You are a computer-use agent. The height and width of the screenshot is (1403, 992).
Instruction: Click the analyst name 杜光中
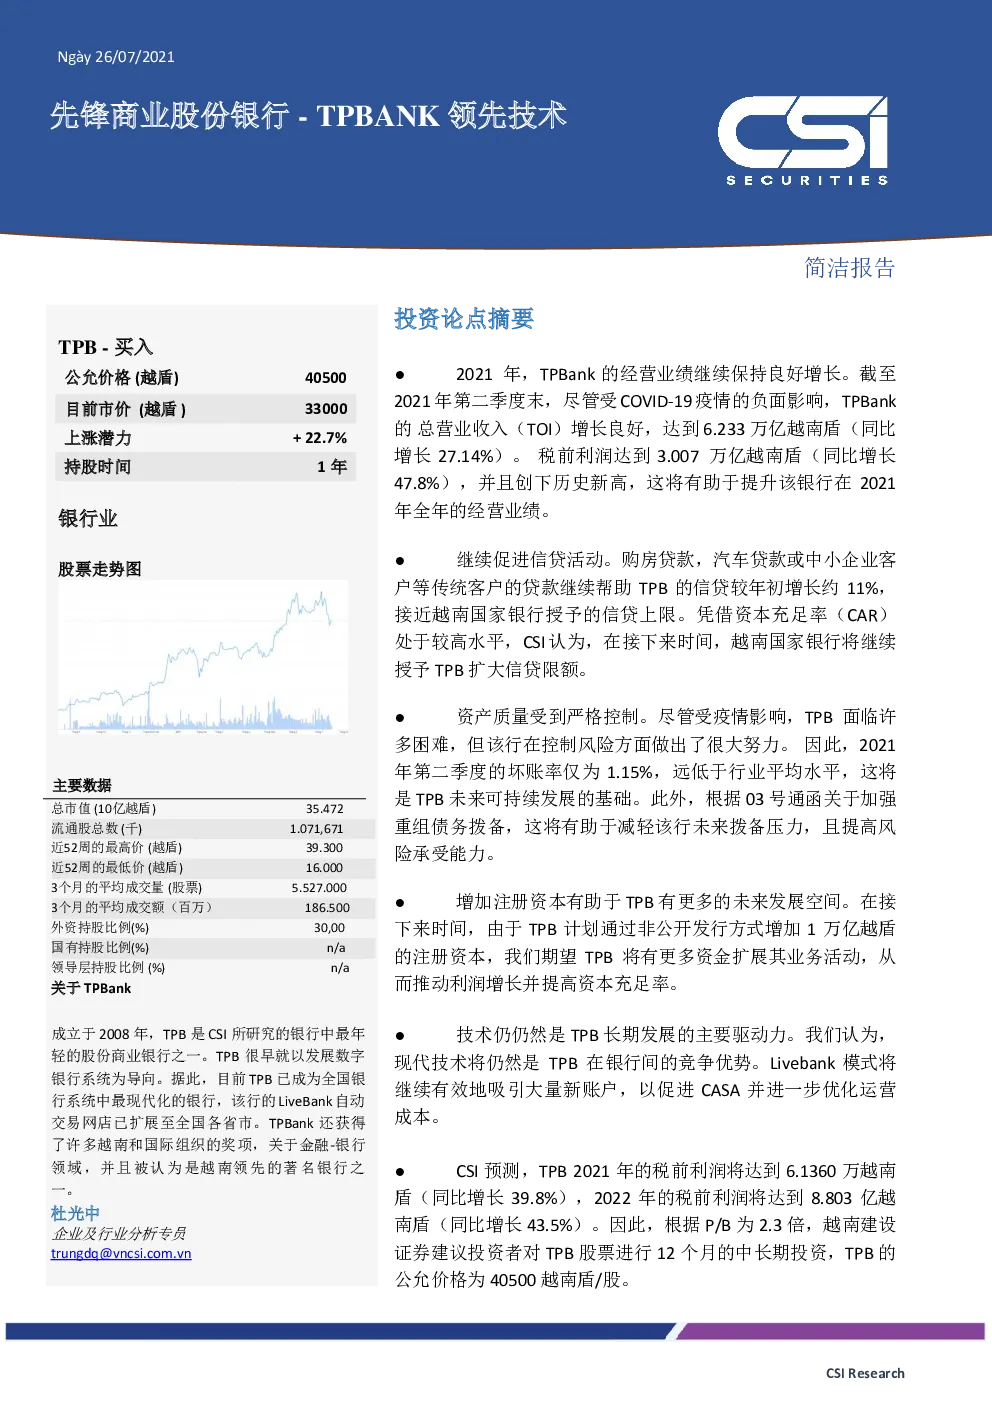(x=75, y=1213)
